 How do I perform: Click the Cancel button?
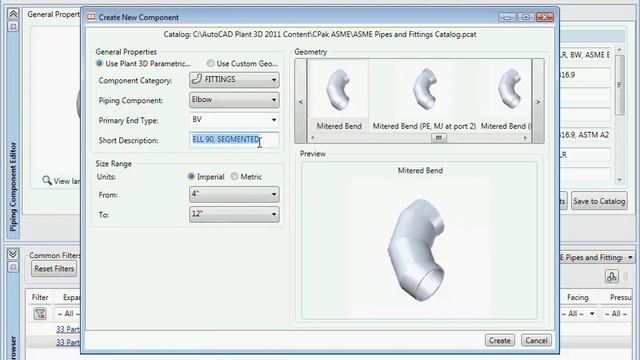tap(536, 340)
